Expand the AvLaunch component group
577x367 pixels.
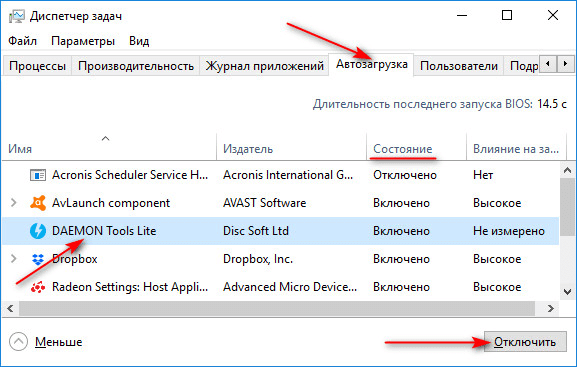[14, 203]
